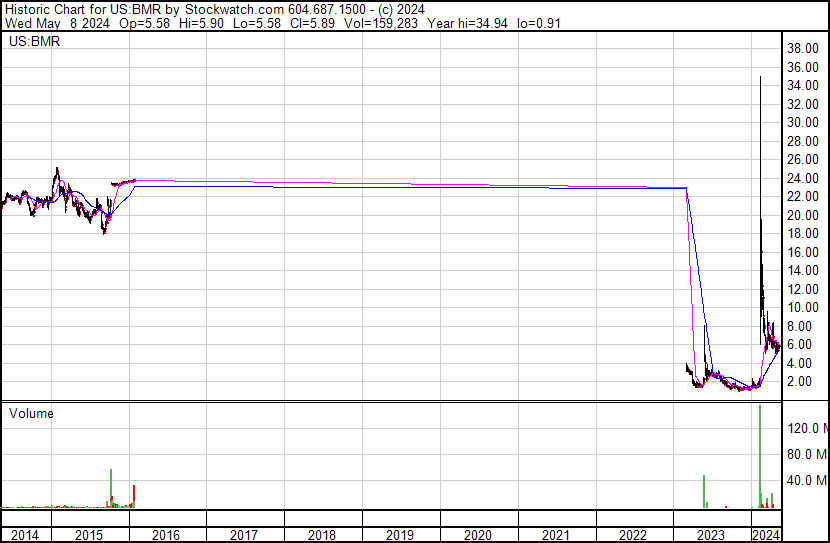Click the 120.0 M volume axis label
Screen dimensions: 830x543
(x=806, y=428)
